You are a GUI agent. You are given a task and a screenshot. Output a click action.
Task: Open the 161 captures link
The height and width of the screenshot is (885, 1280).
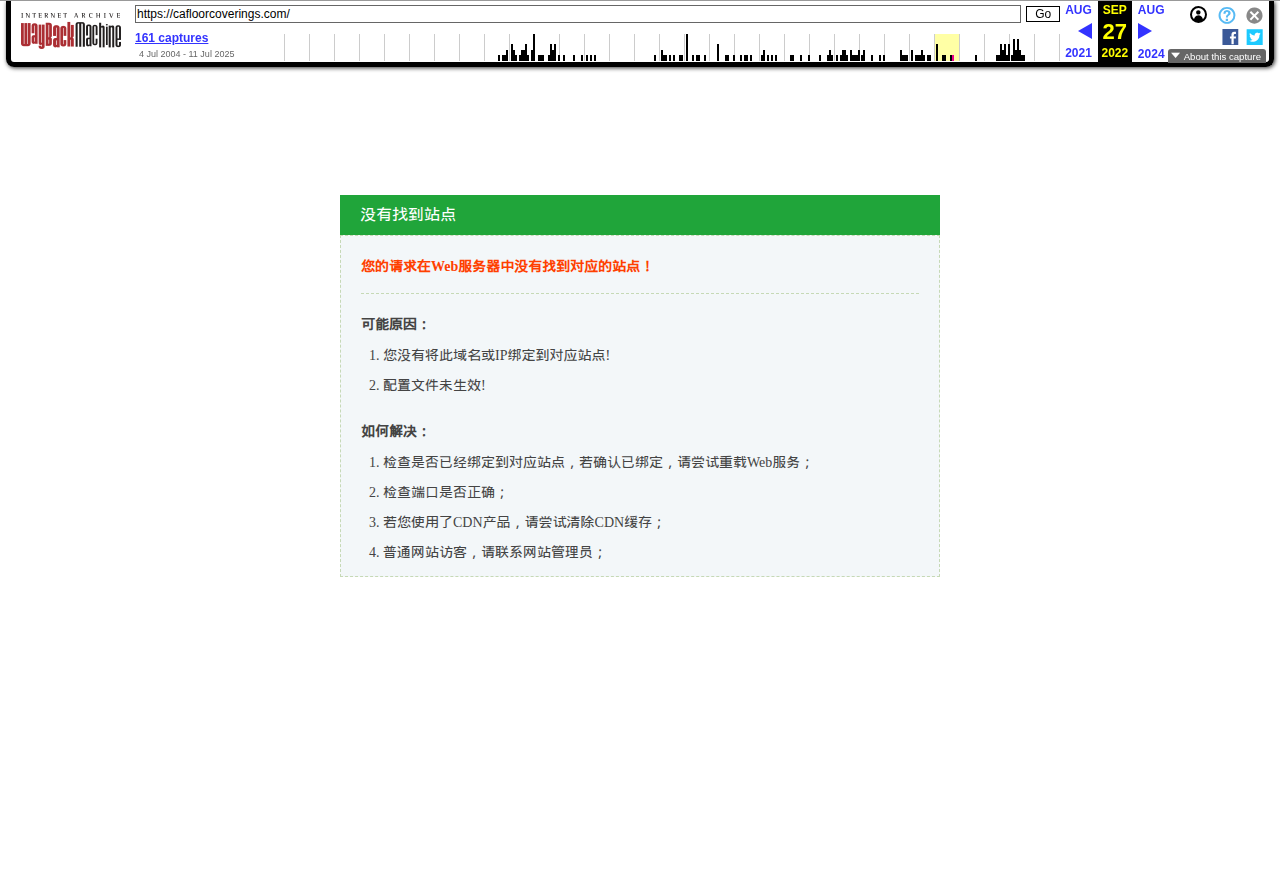coord(171,38)
